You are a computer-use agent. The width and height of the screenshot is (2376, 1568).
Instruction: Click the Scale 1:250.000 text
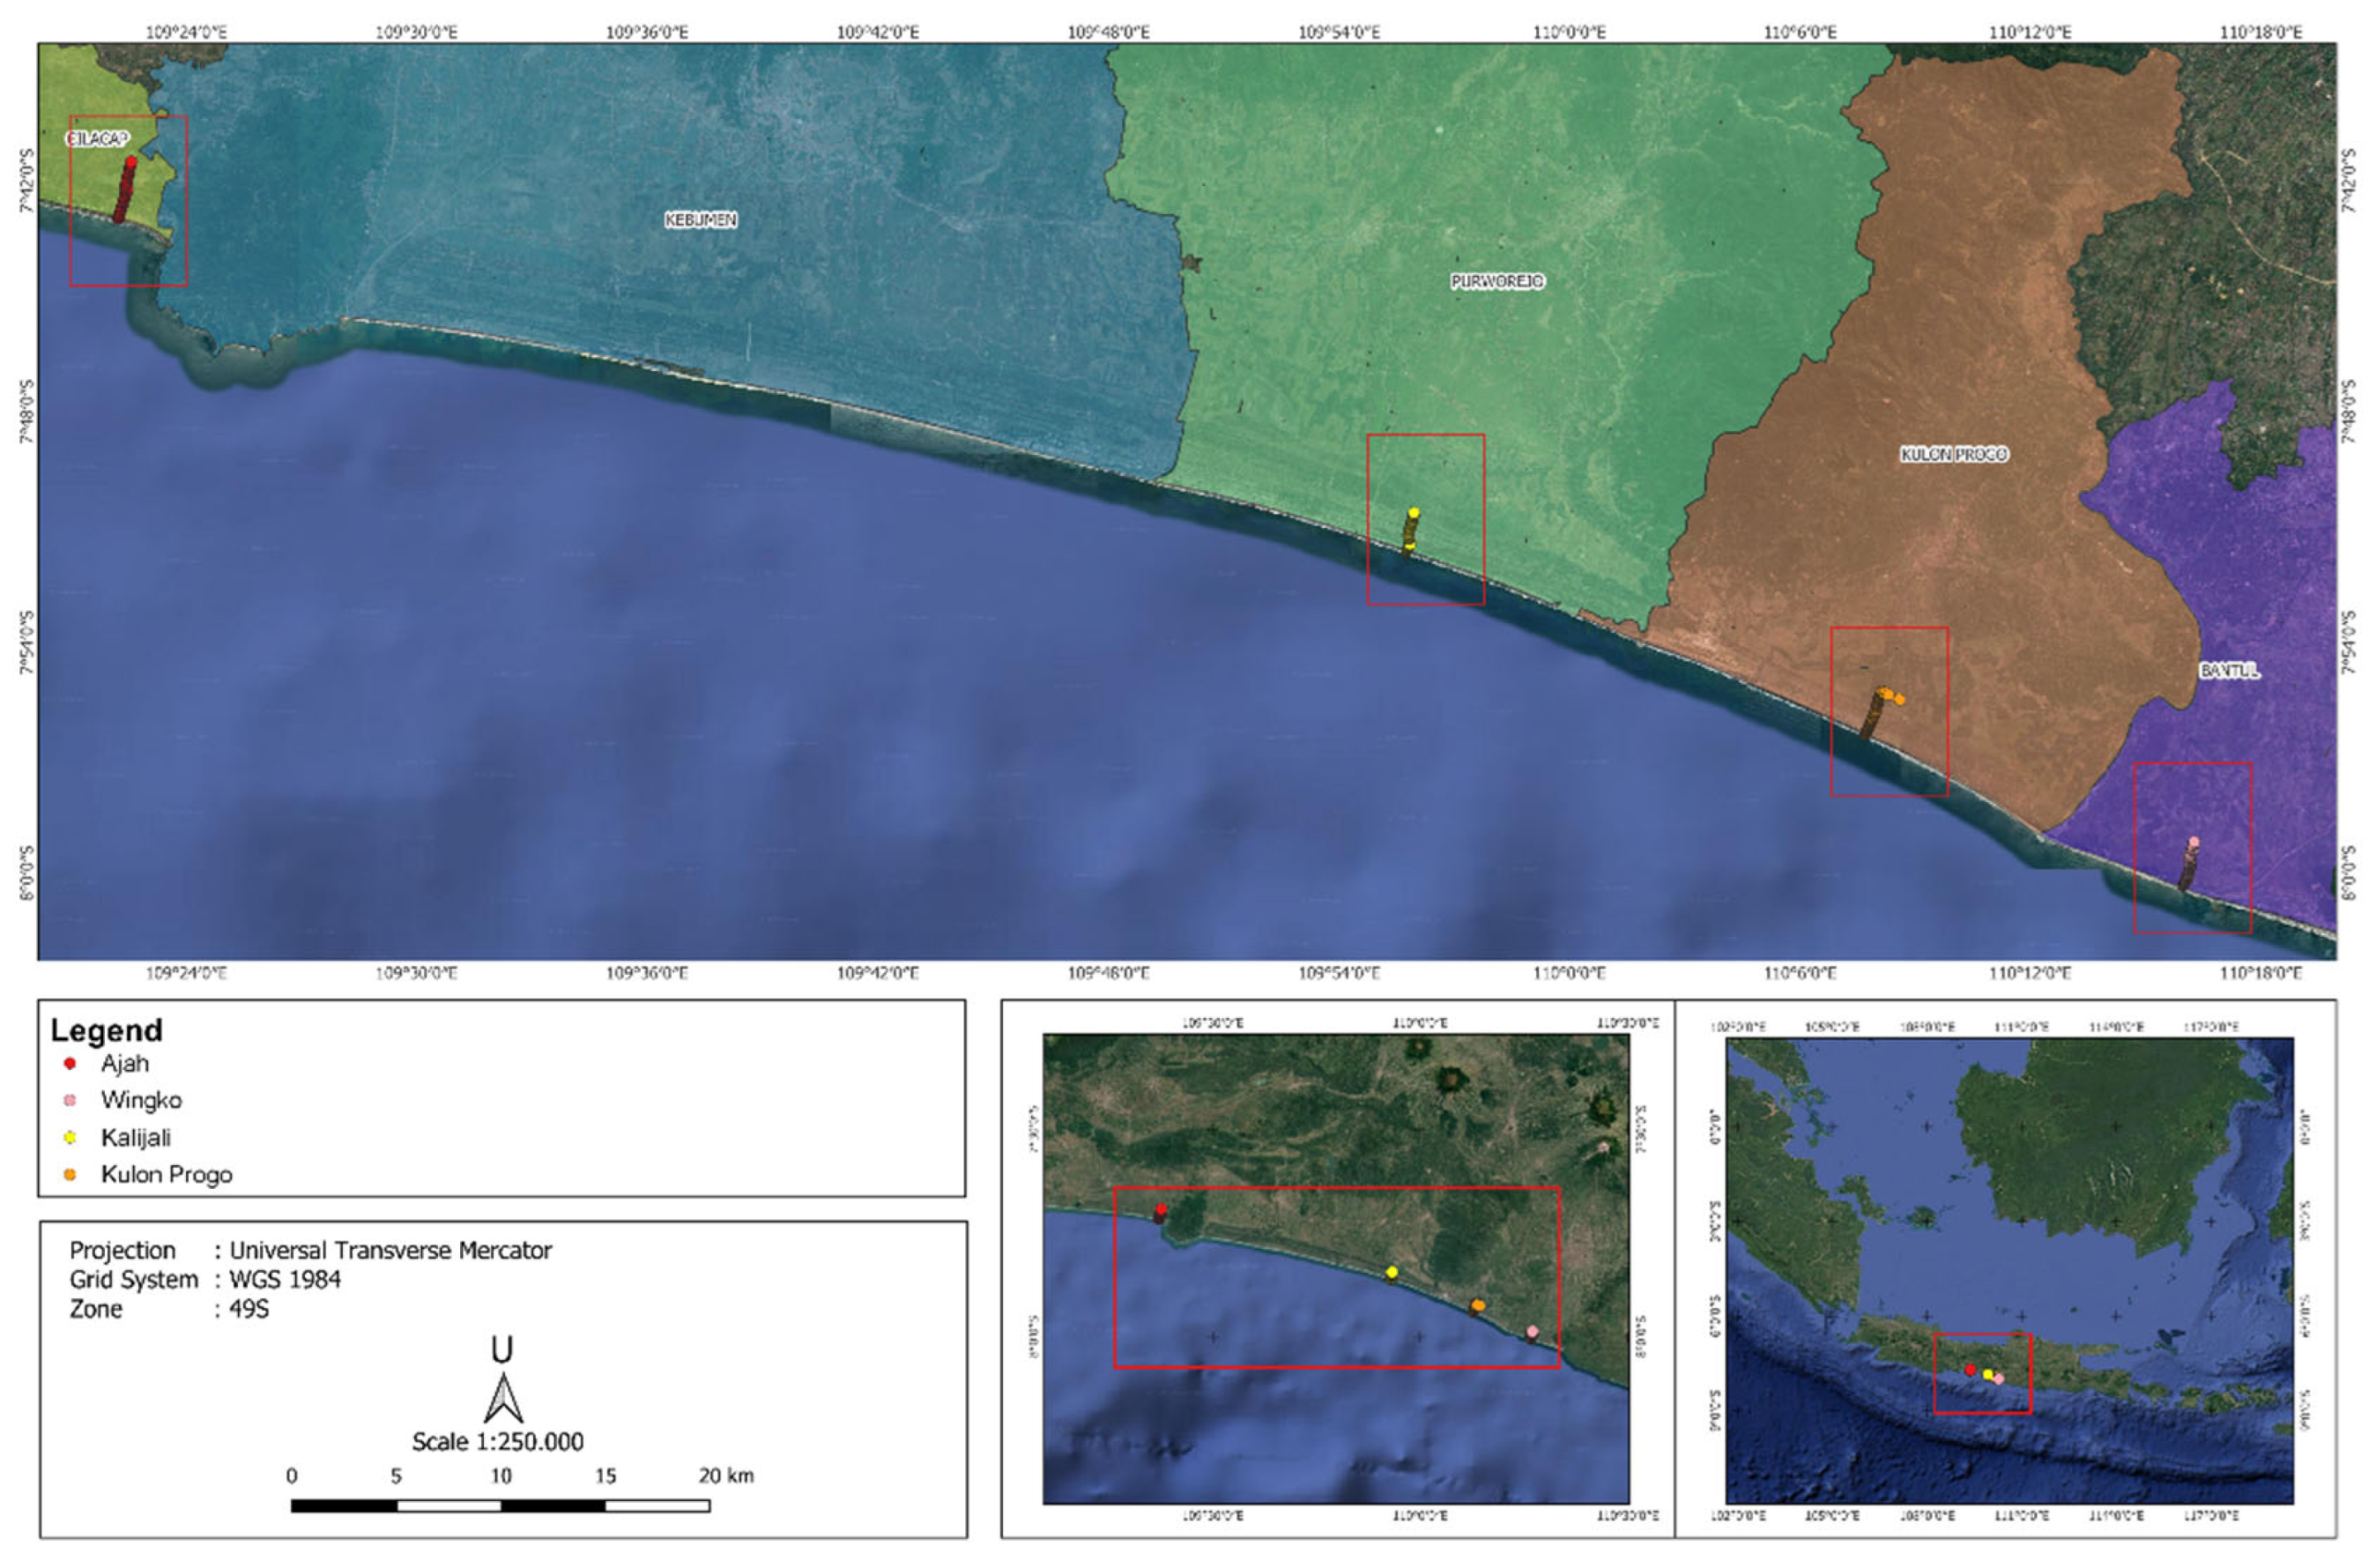click(x=498, y=1442)
